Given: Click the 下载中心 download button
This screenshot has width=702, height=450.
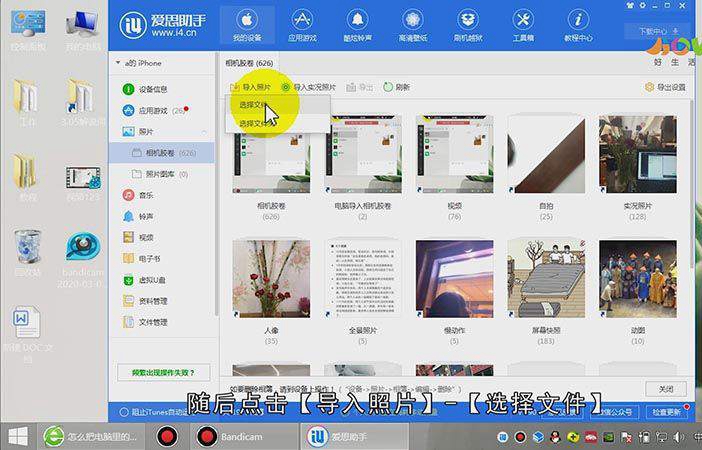Looking at the screenshot, I should [657, 31].
